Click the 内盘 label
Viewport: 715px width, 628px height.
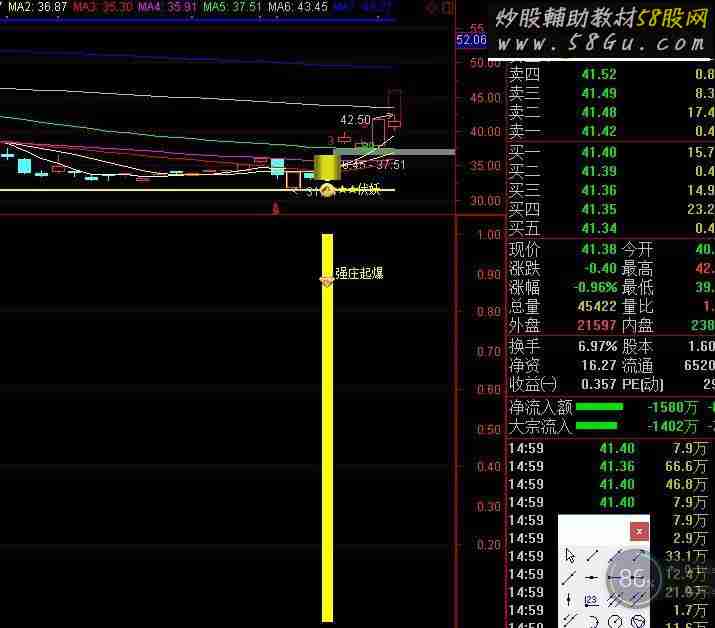(637, 325)
